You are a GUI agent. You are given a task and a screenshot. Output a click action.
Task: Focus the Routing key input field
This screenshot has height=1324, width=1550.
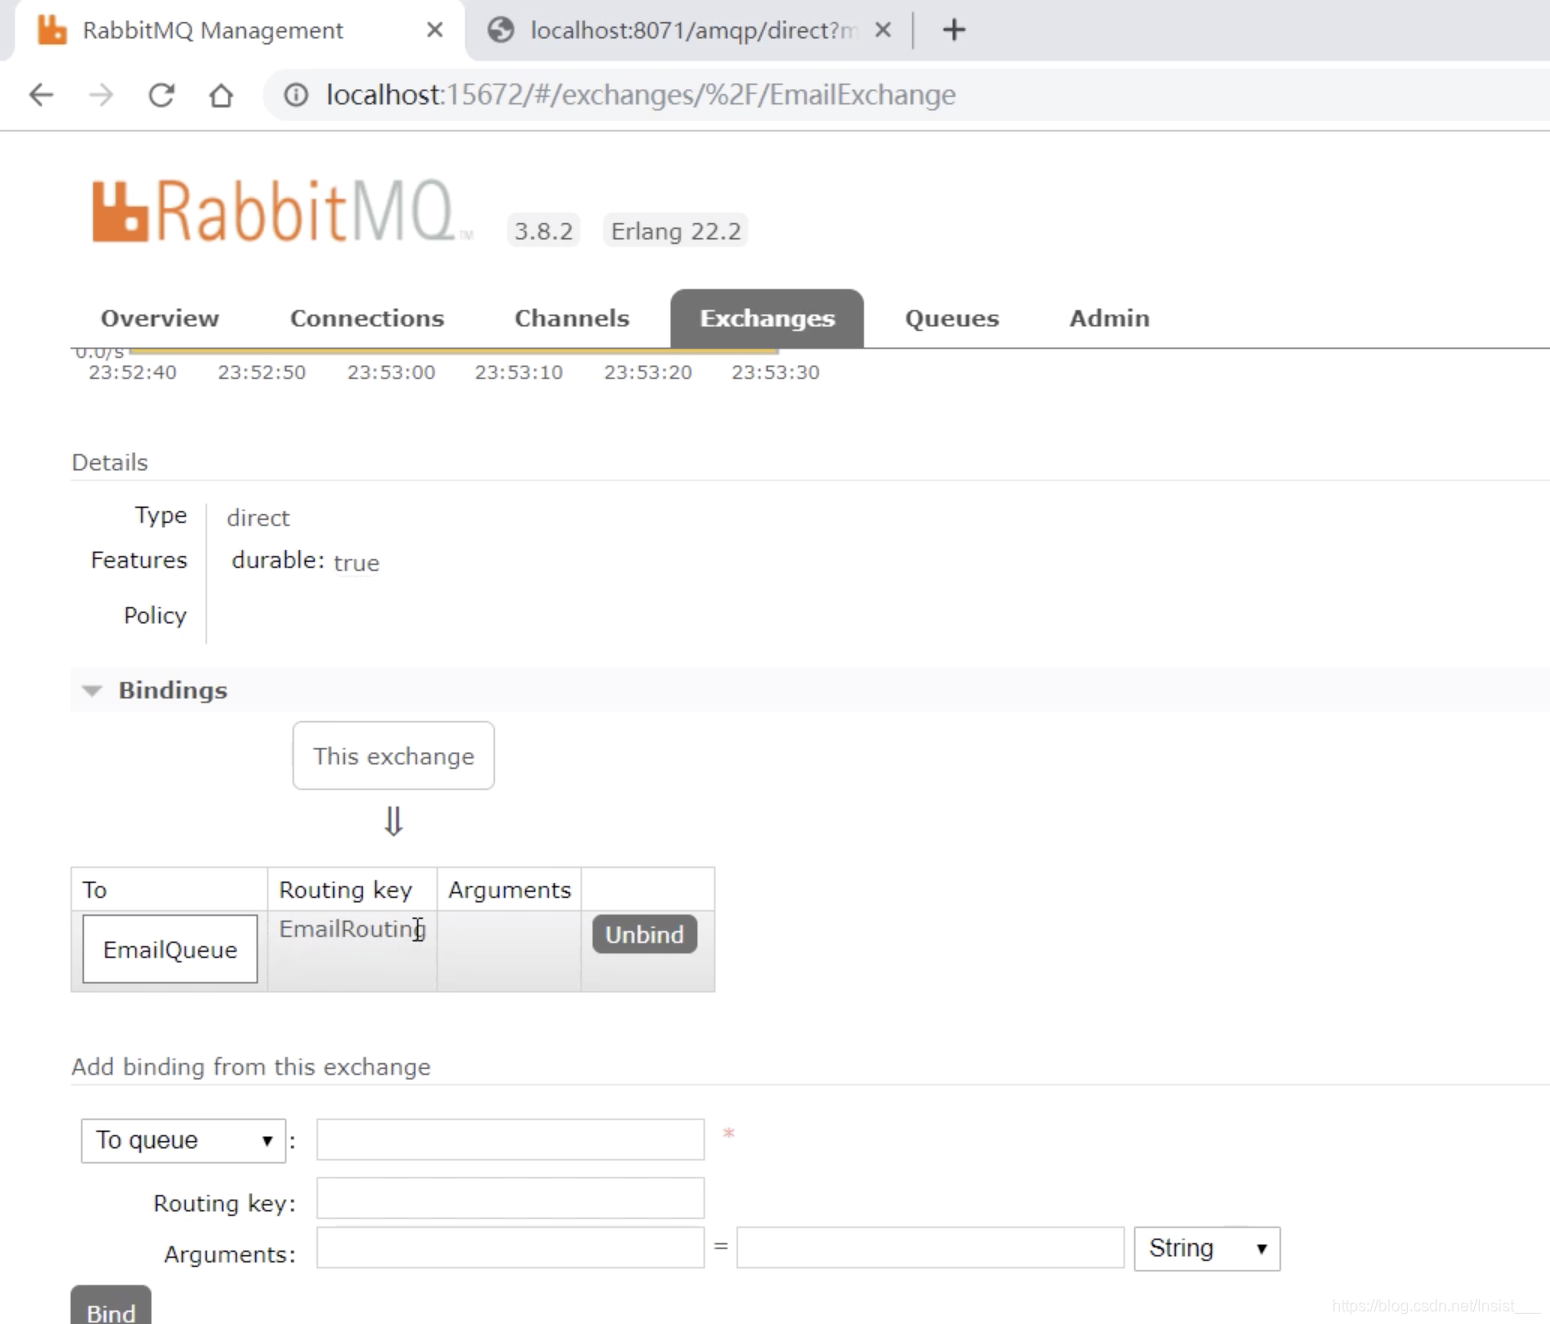510,1198
